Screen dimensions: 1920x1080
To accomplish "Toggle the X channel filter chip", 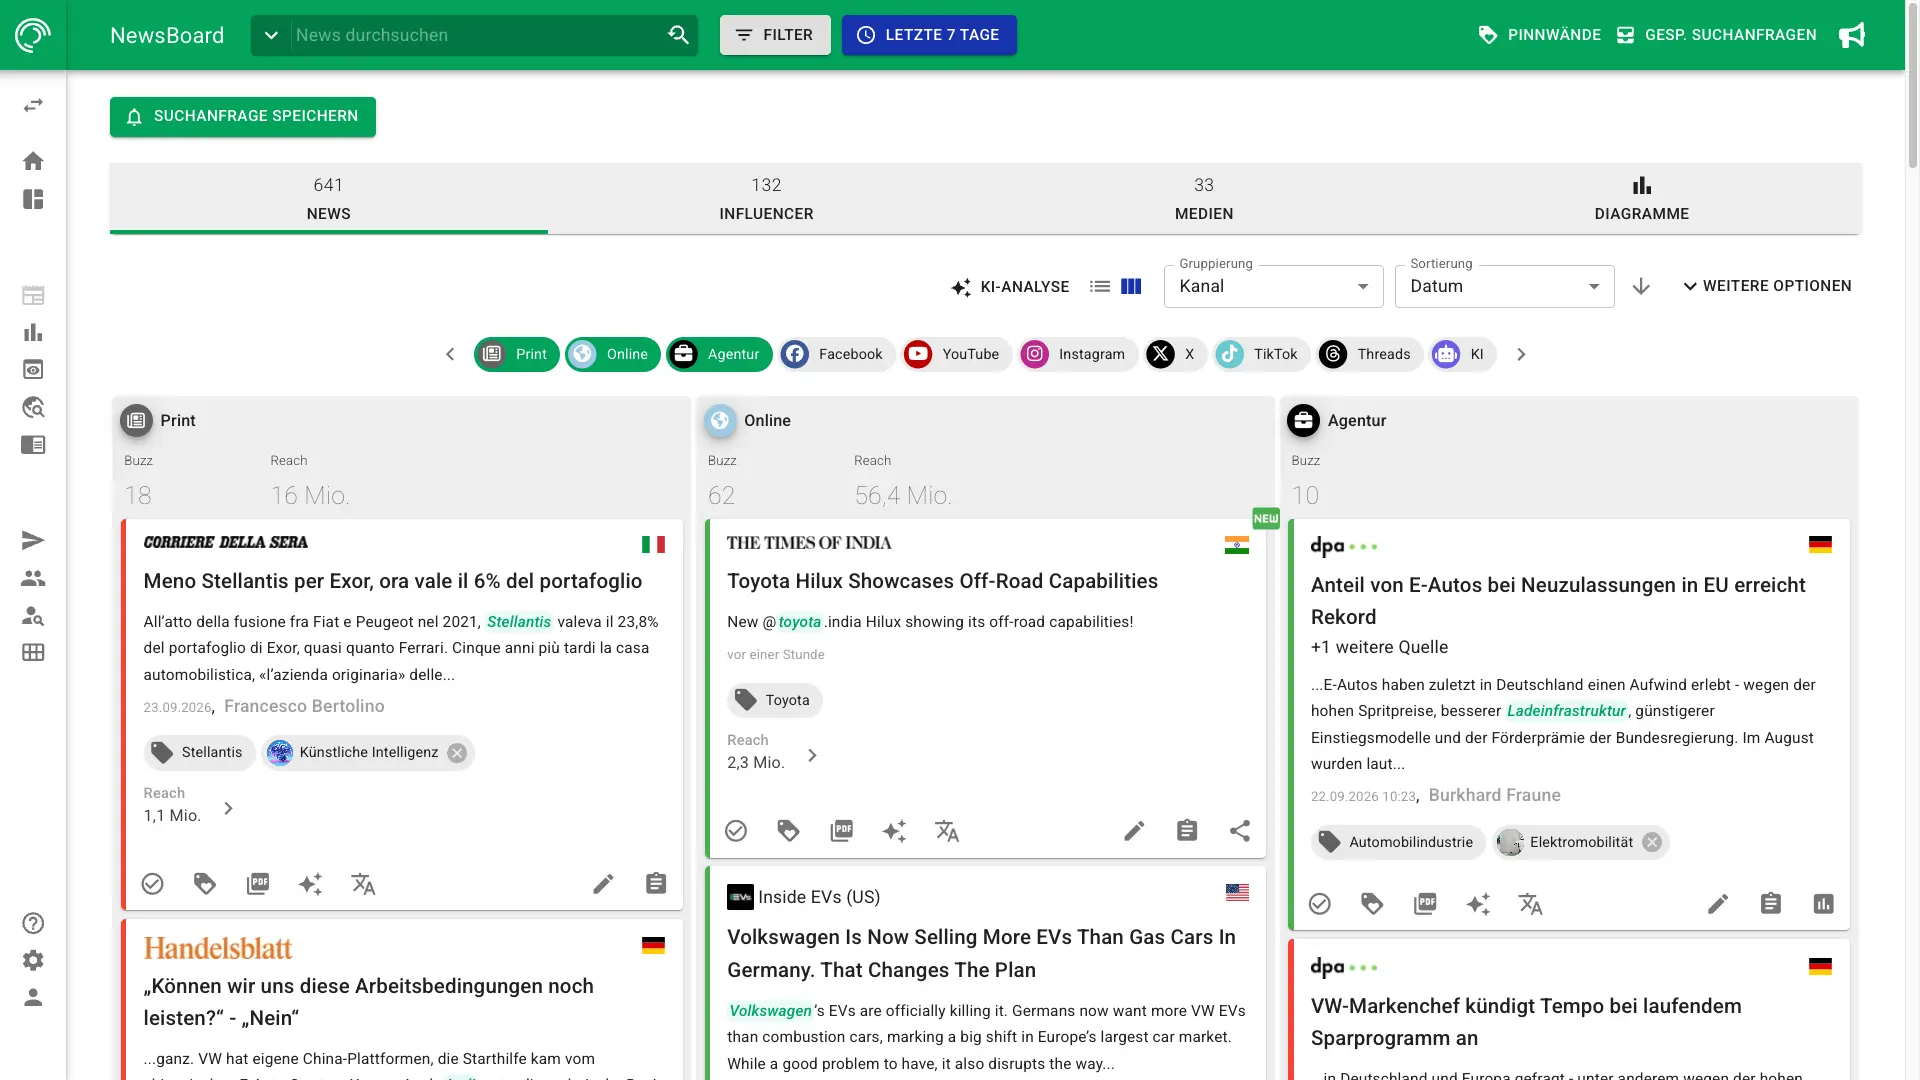I will click(1175, 354).
